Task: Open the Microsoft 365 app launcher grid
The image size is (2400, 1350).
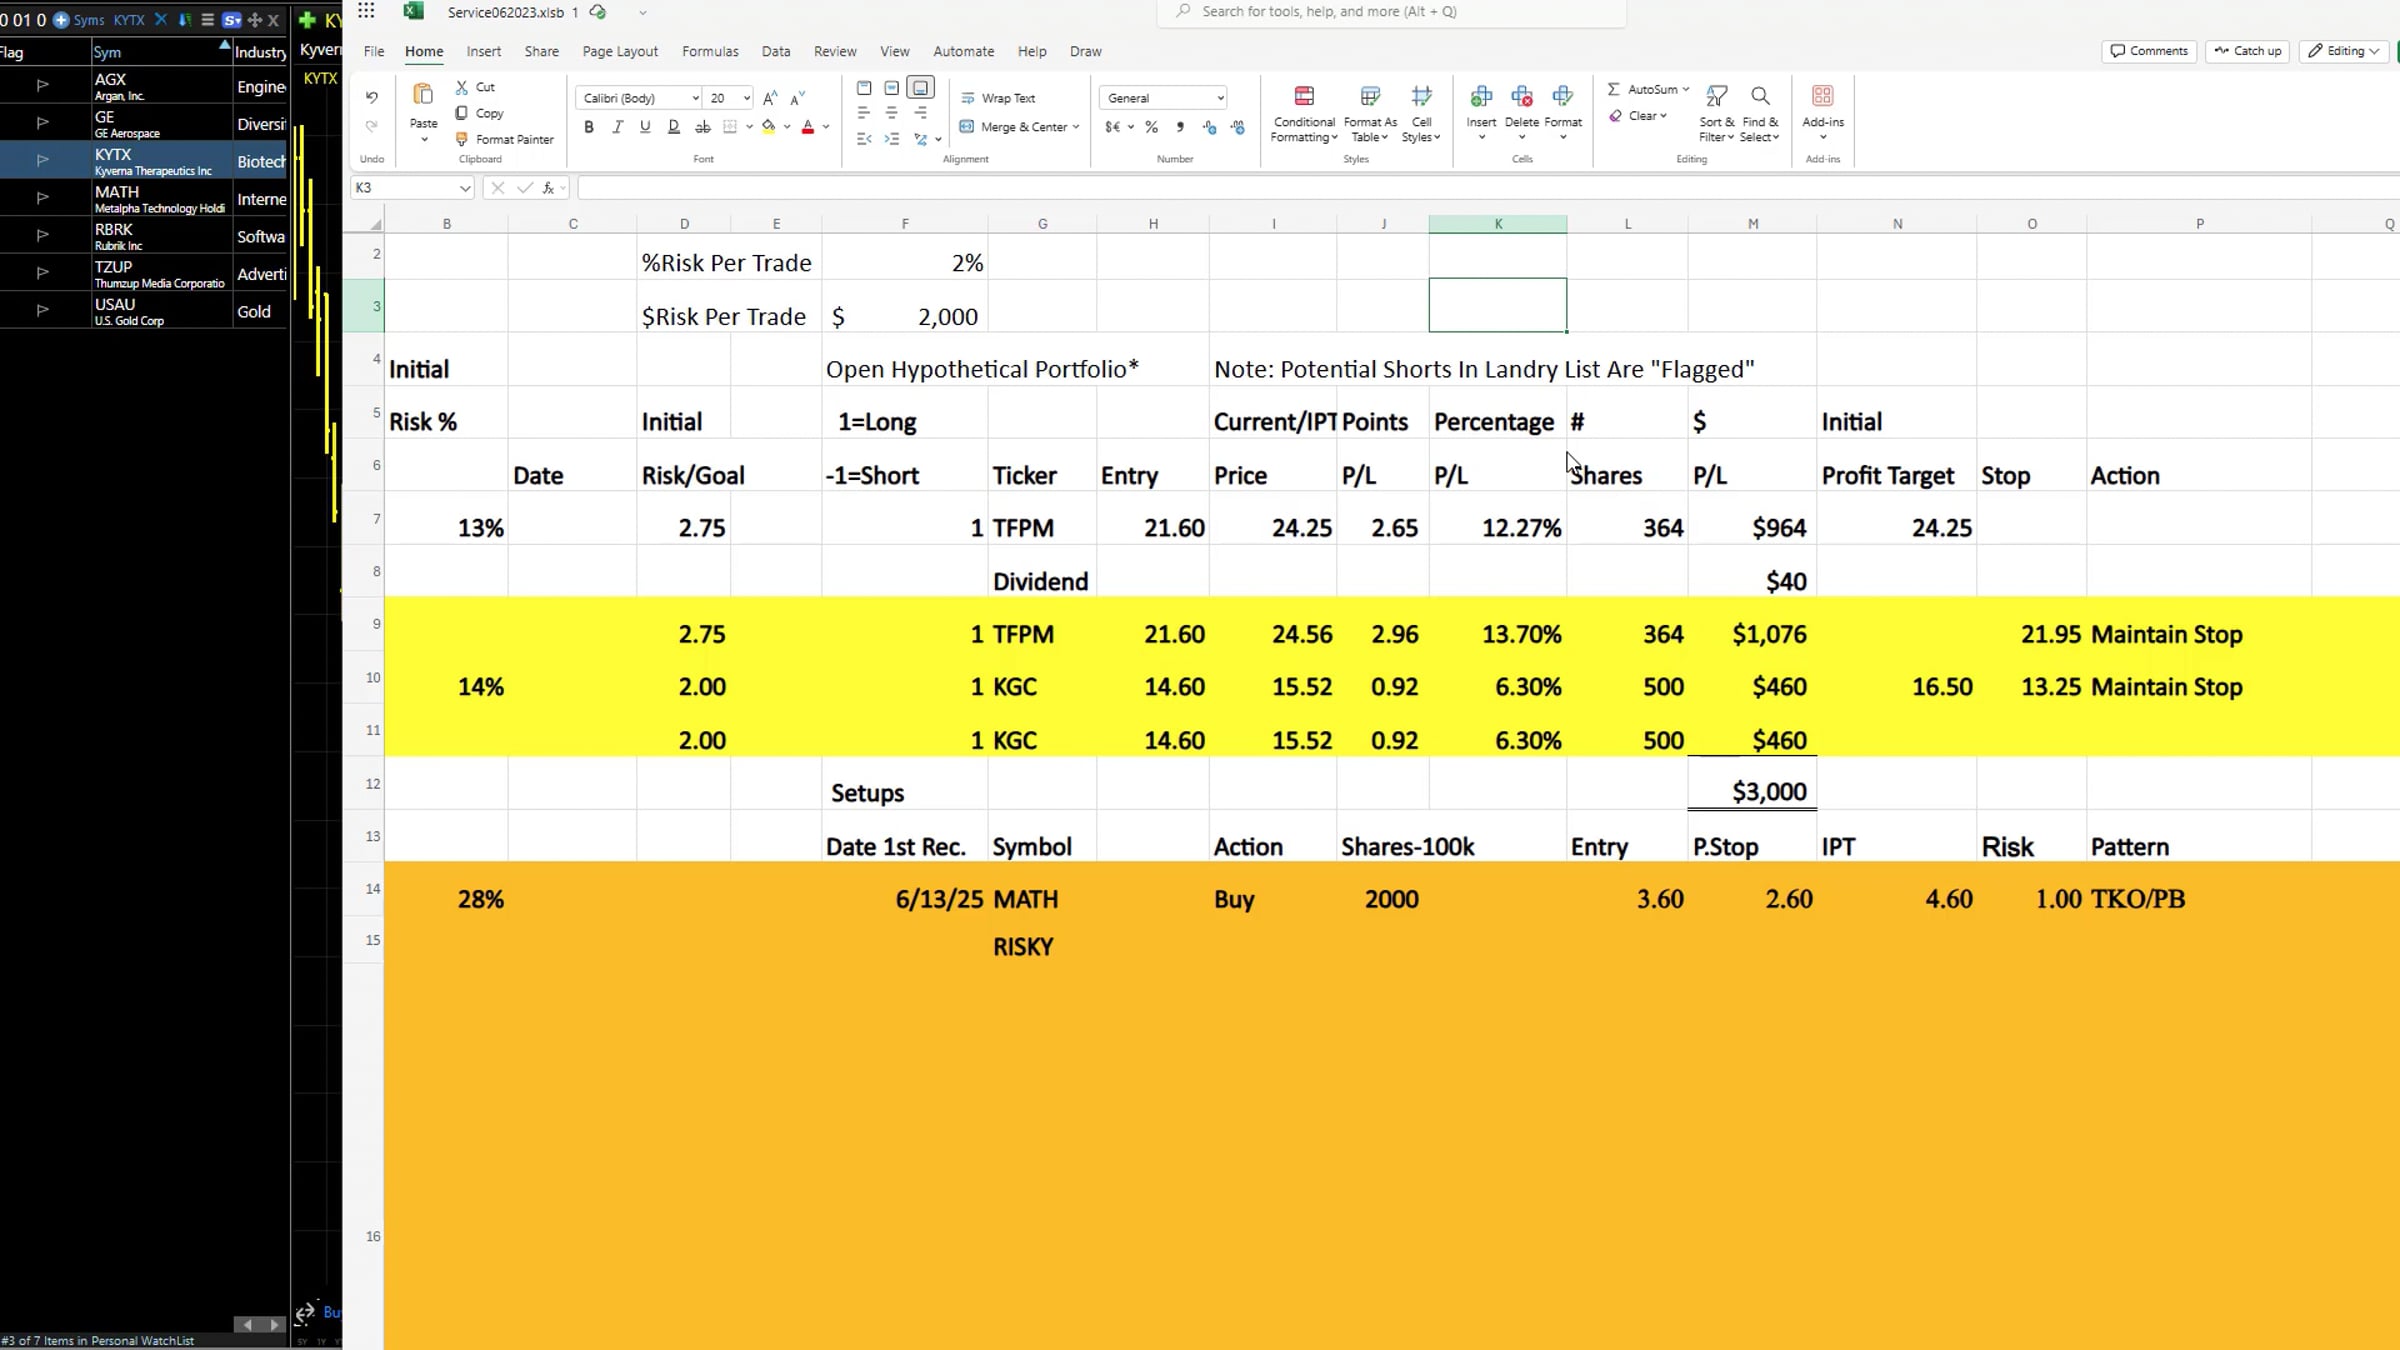Action: (366, 11)
